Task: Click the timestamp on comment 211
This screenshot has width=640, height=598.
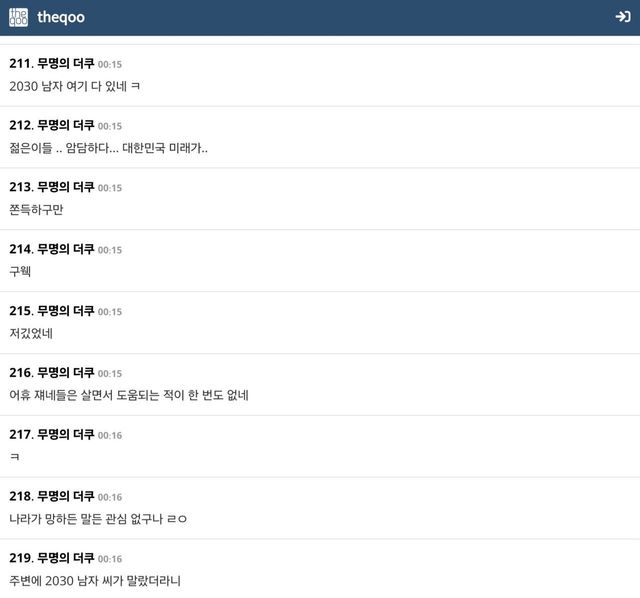Action: [x=110, y=64]
